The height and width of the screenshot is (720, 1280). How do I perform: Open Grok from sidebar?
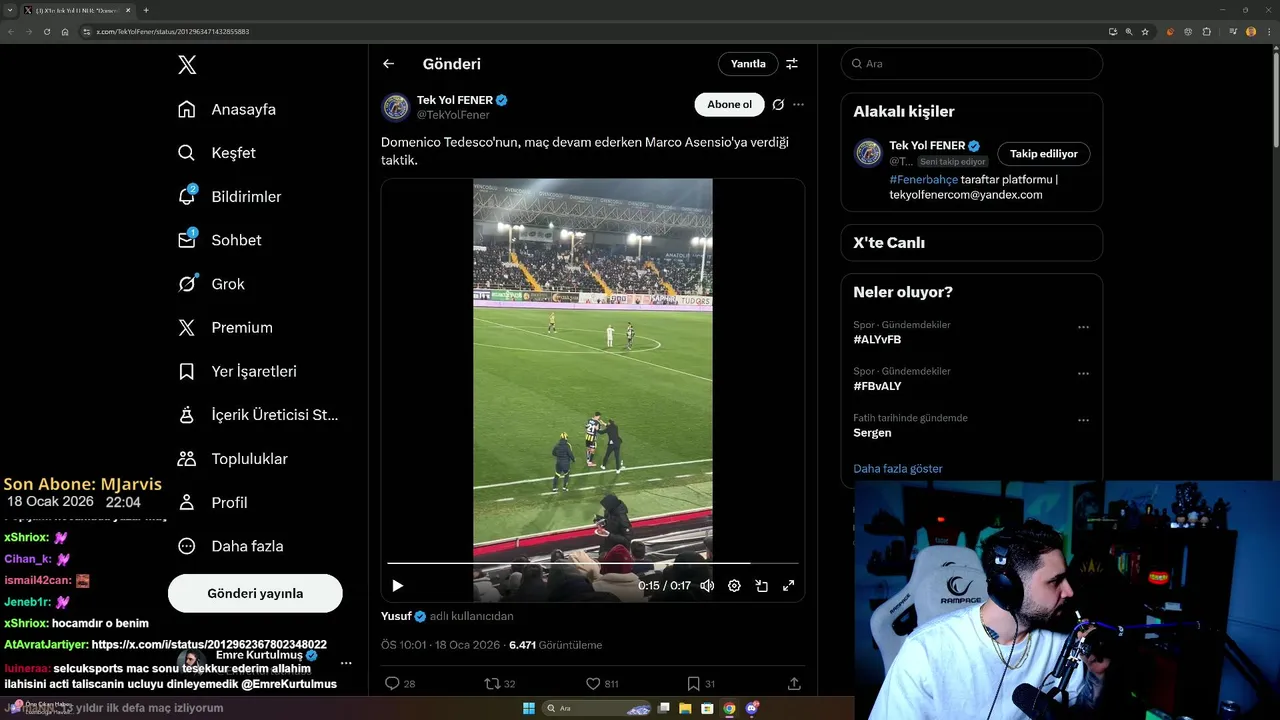(x=211, y=284)
